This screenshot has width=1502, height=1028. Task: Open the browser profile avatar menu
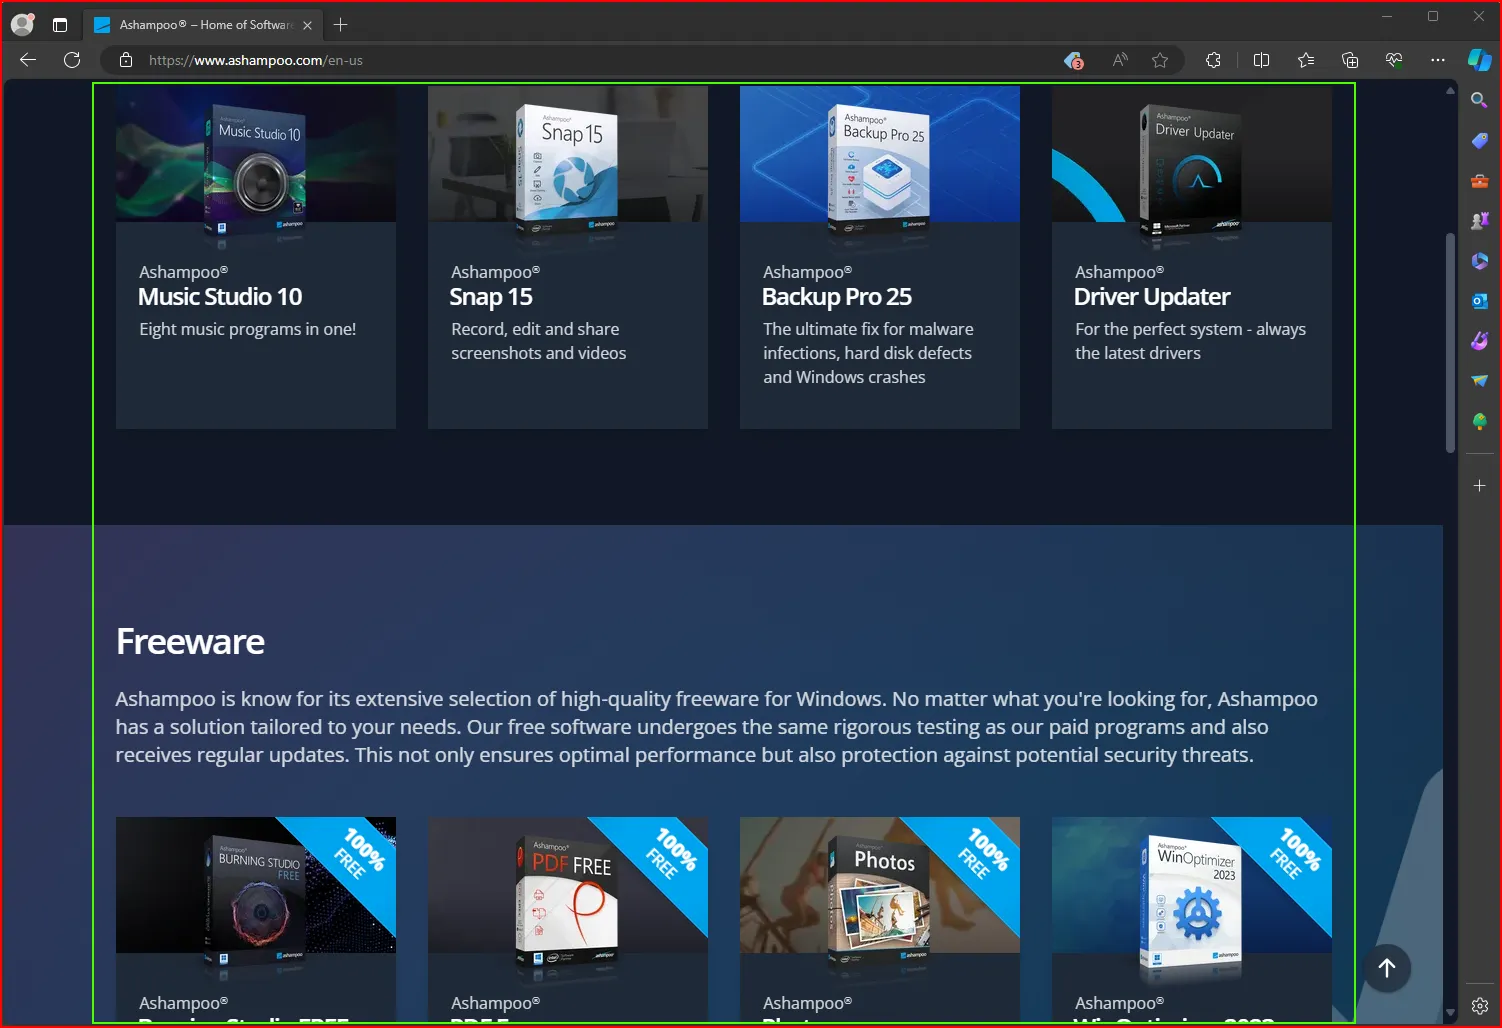(x=23, y=25)
